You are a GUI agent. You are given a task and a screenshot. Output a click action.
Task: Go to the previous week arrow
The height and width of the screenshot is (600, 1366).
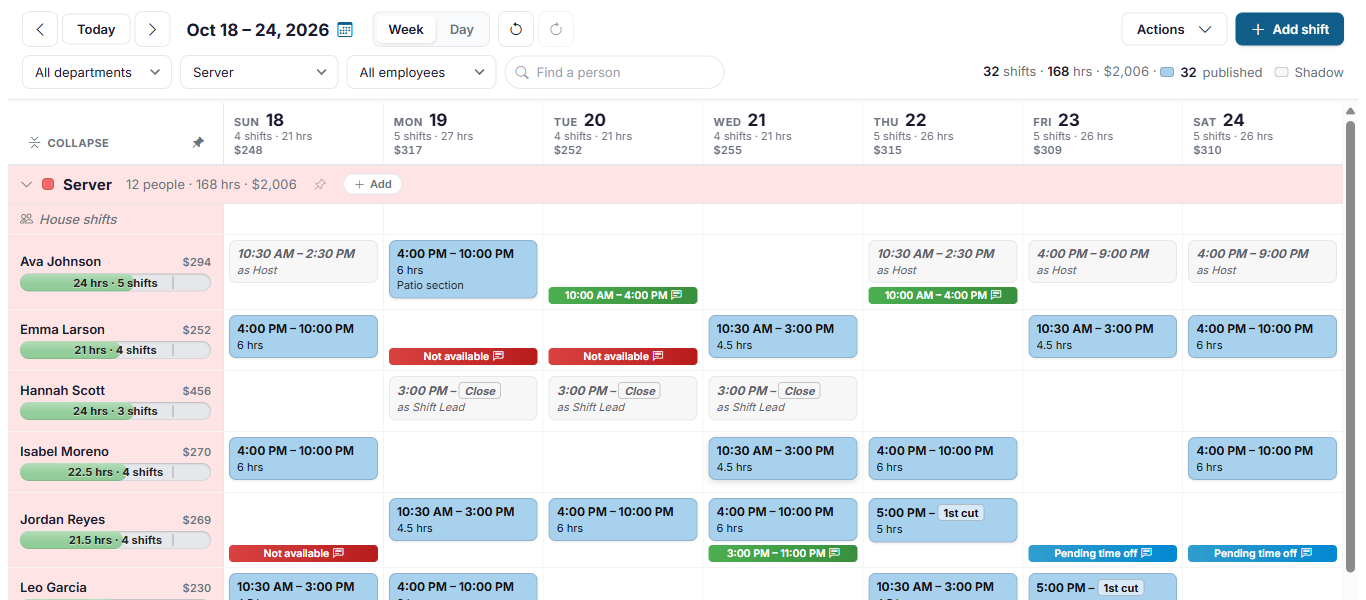tap(40, 29)
